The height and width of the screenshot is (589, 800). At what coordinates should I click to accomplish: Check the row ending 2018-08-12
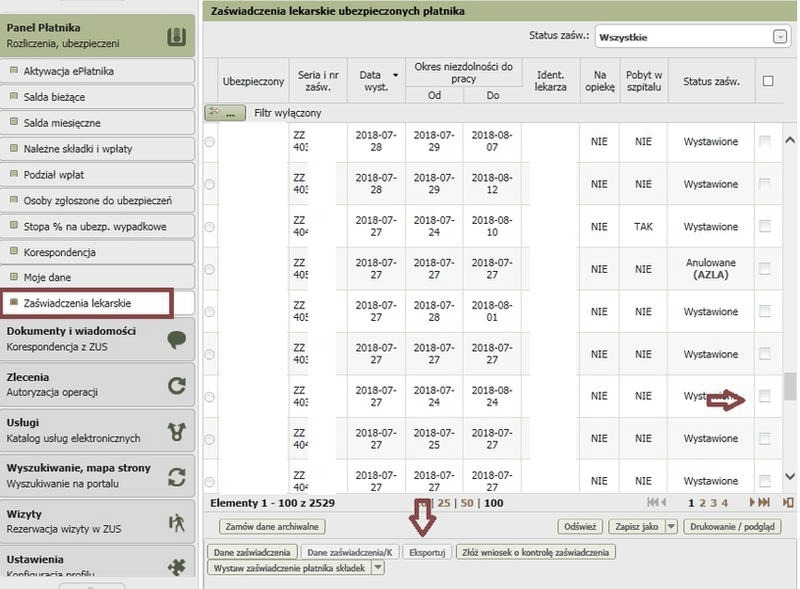coord(765,183)
